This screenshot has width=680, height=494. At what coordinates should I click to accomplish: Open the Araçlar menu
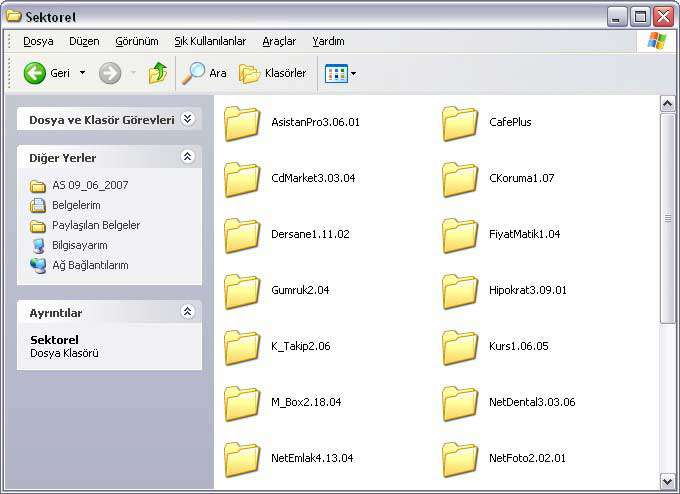coord(279,41)
